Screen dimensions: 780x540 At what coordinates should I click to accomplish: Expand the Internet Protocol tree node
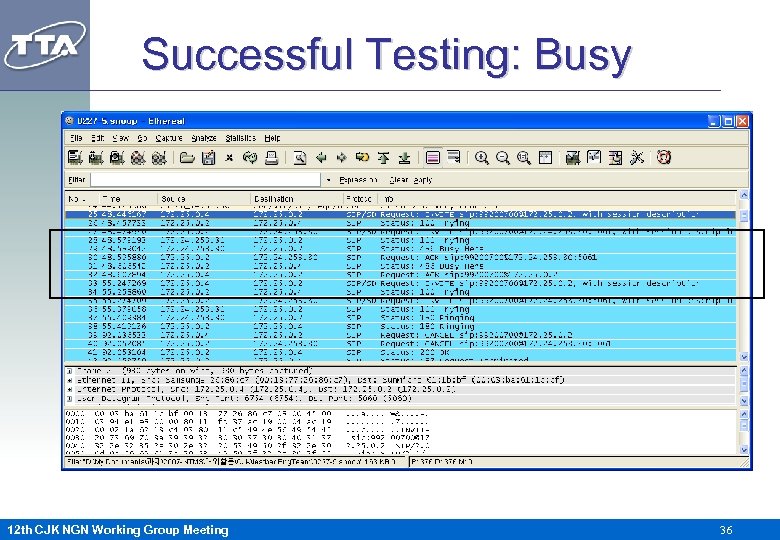[69, 389]
